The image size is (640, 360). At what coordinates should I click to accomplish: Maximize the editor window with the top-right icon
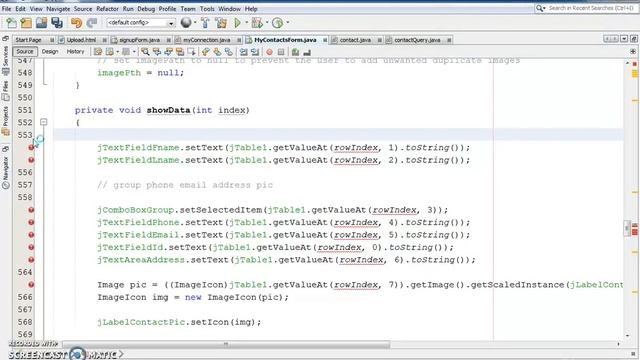(x=633, y=39)
